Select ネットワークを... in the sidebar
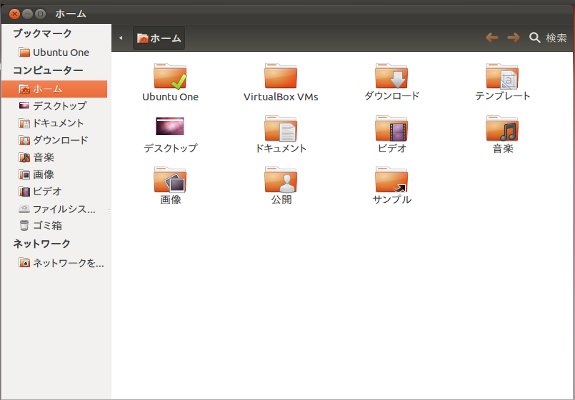 tap(61, 263)
